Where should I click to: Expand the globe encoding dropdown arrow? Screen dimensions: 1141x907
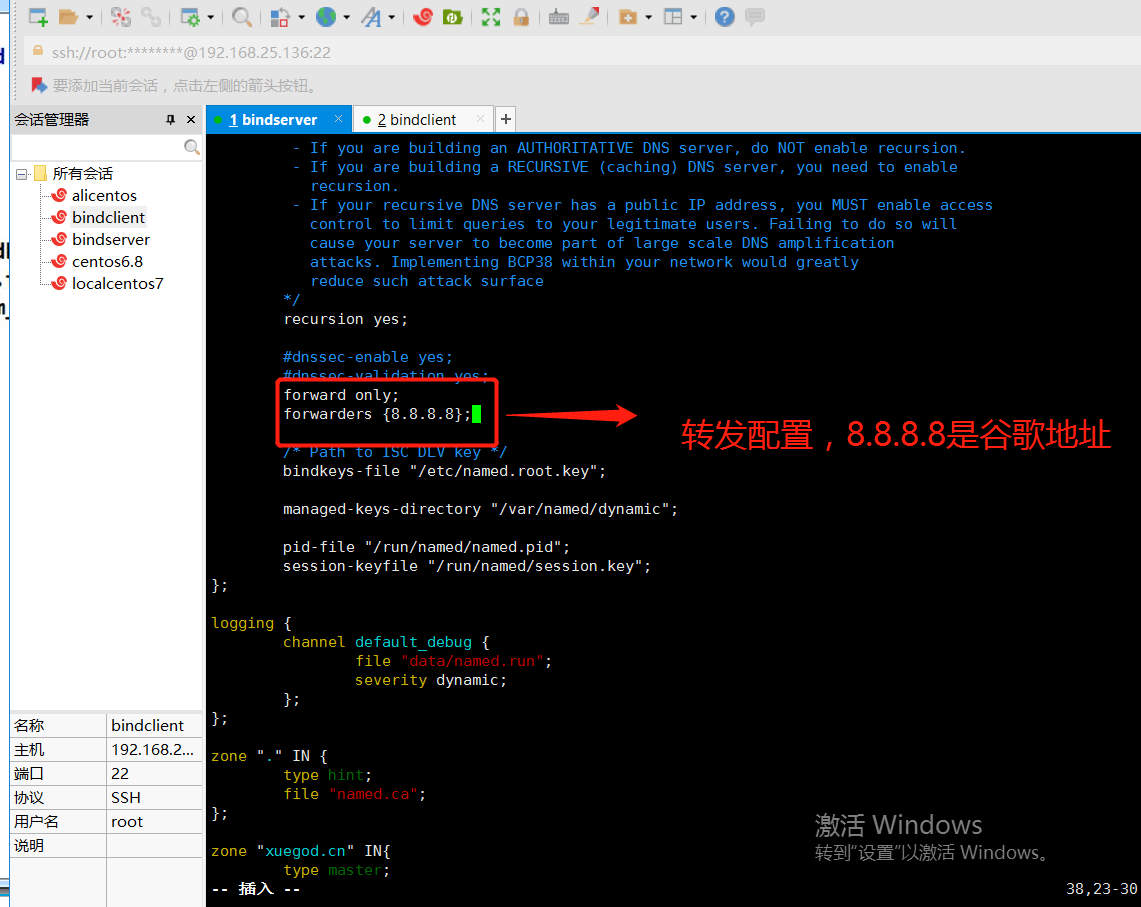[x=346, y=17]
